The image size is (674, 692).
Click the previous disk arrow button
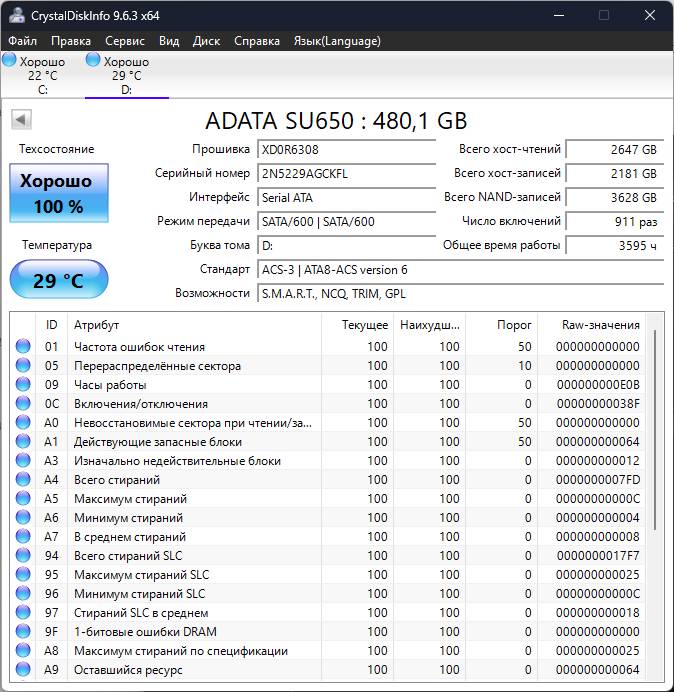(x=20, y=120)
